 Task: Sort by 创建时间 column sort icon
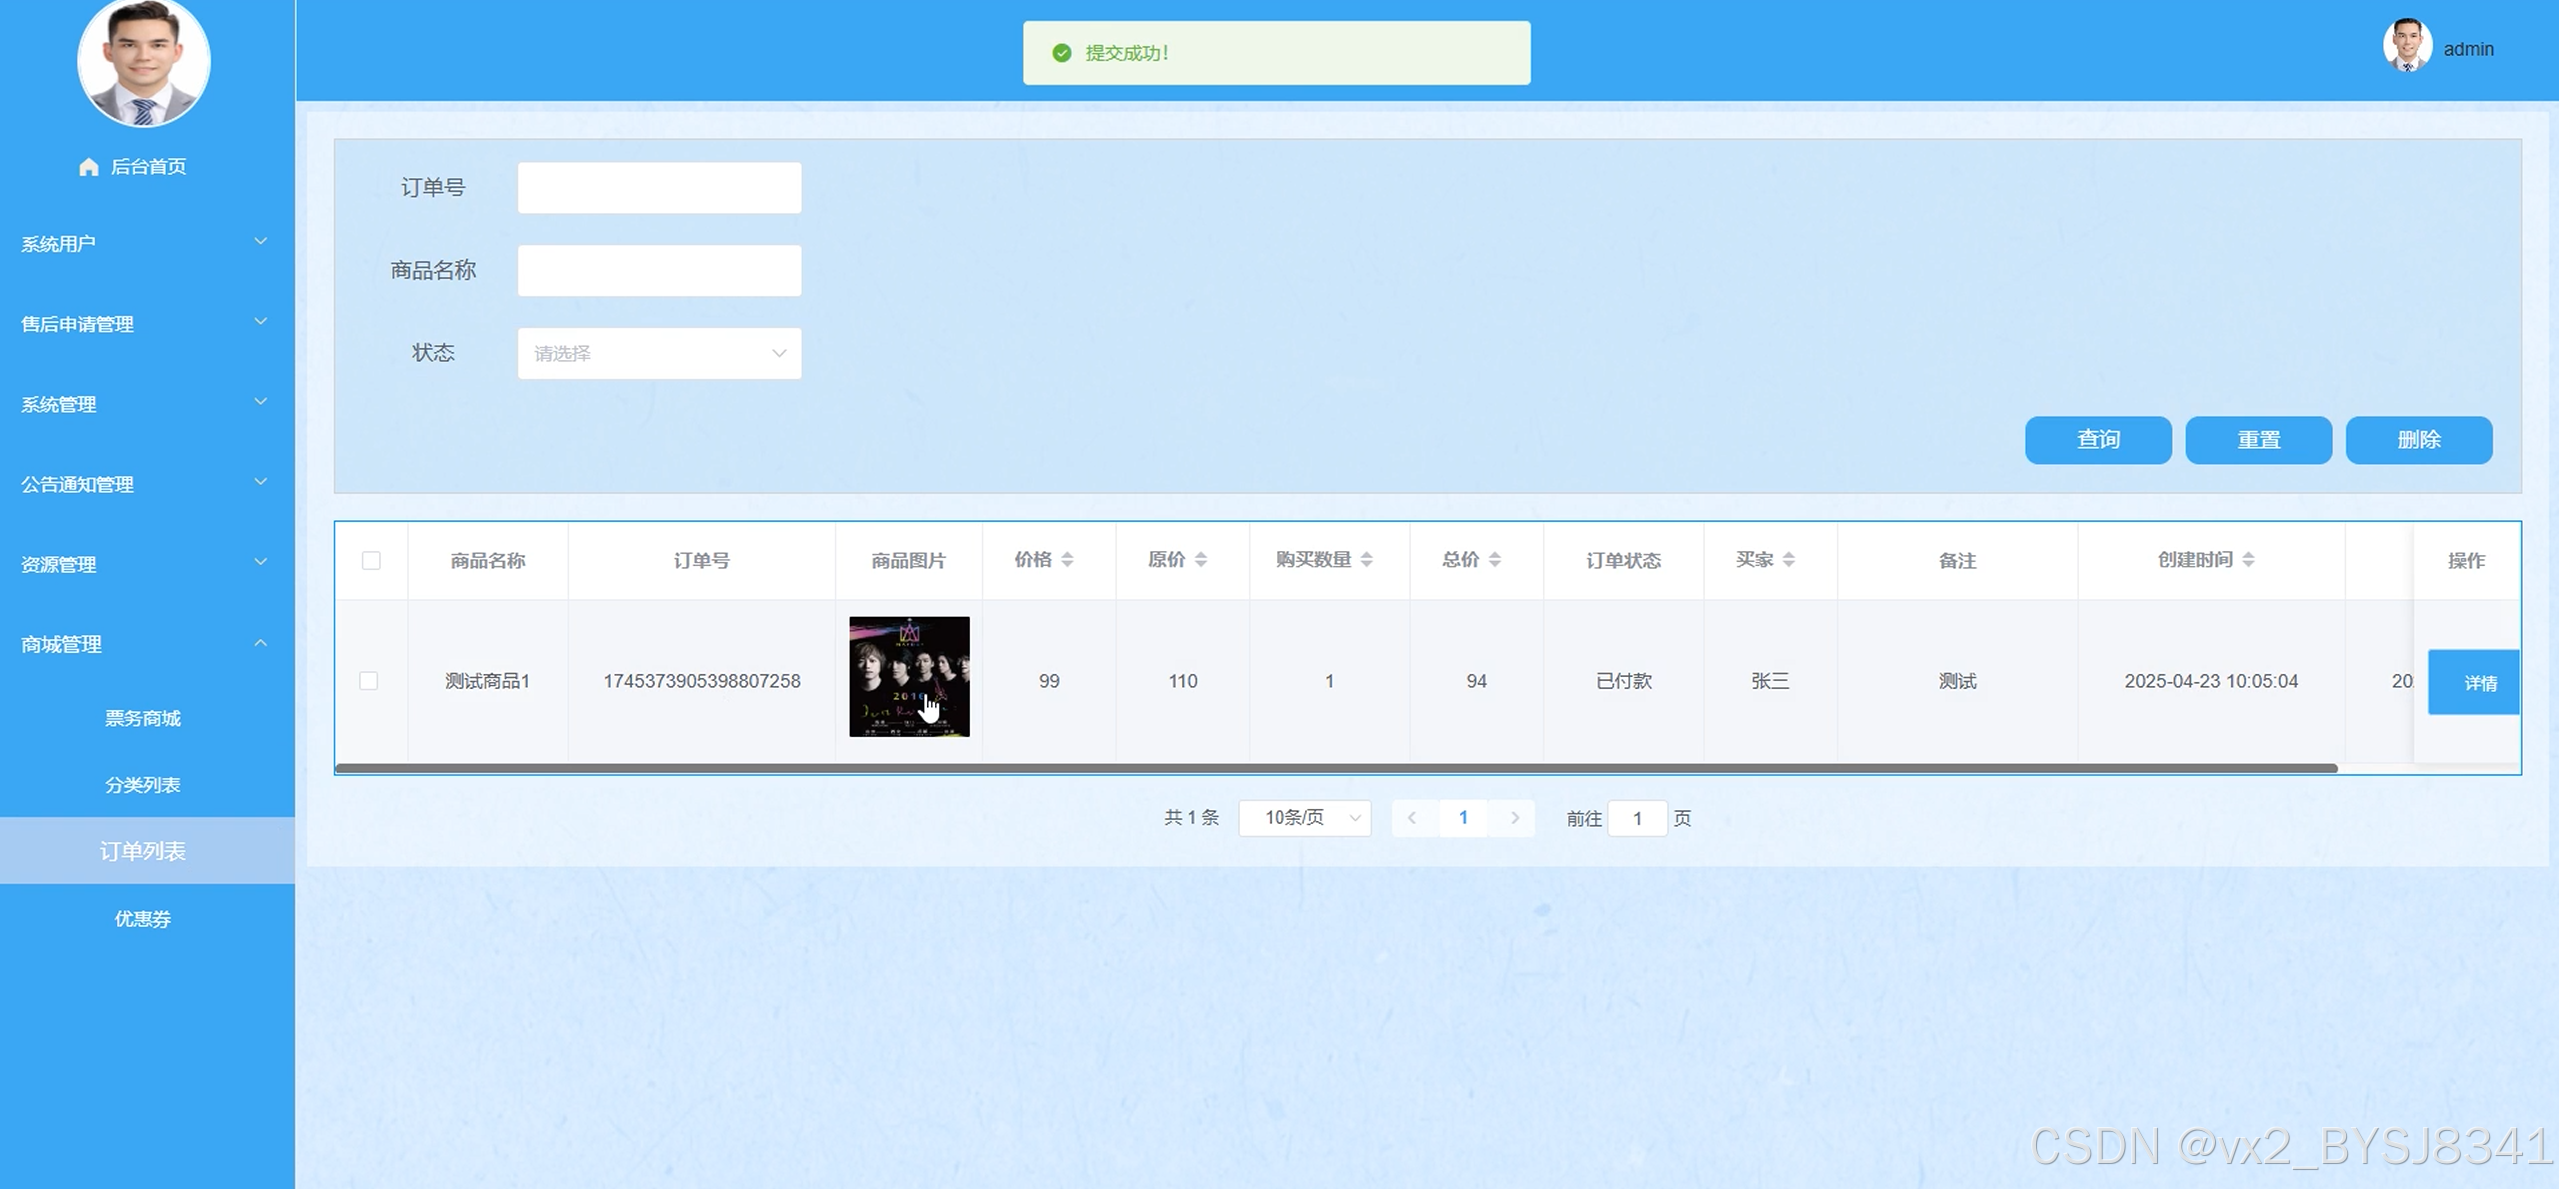pyautogui.click(x=2248, y=560)
